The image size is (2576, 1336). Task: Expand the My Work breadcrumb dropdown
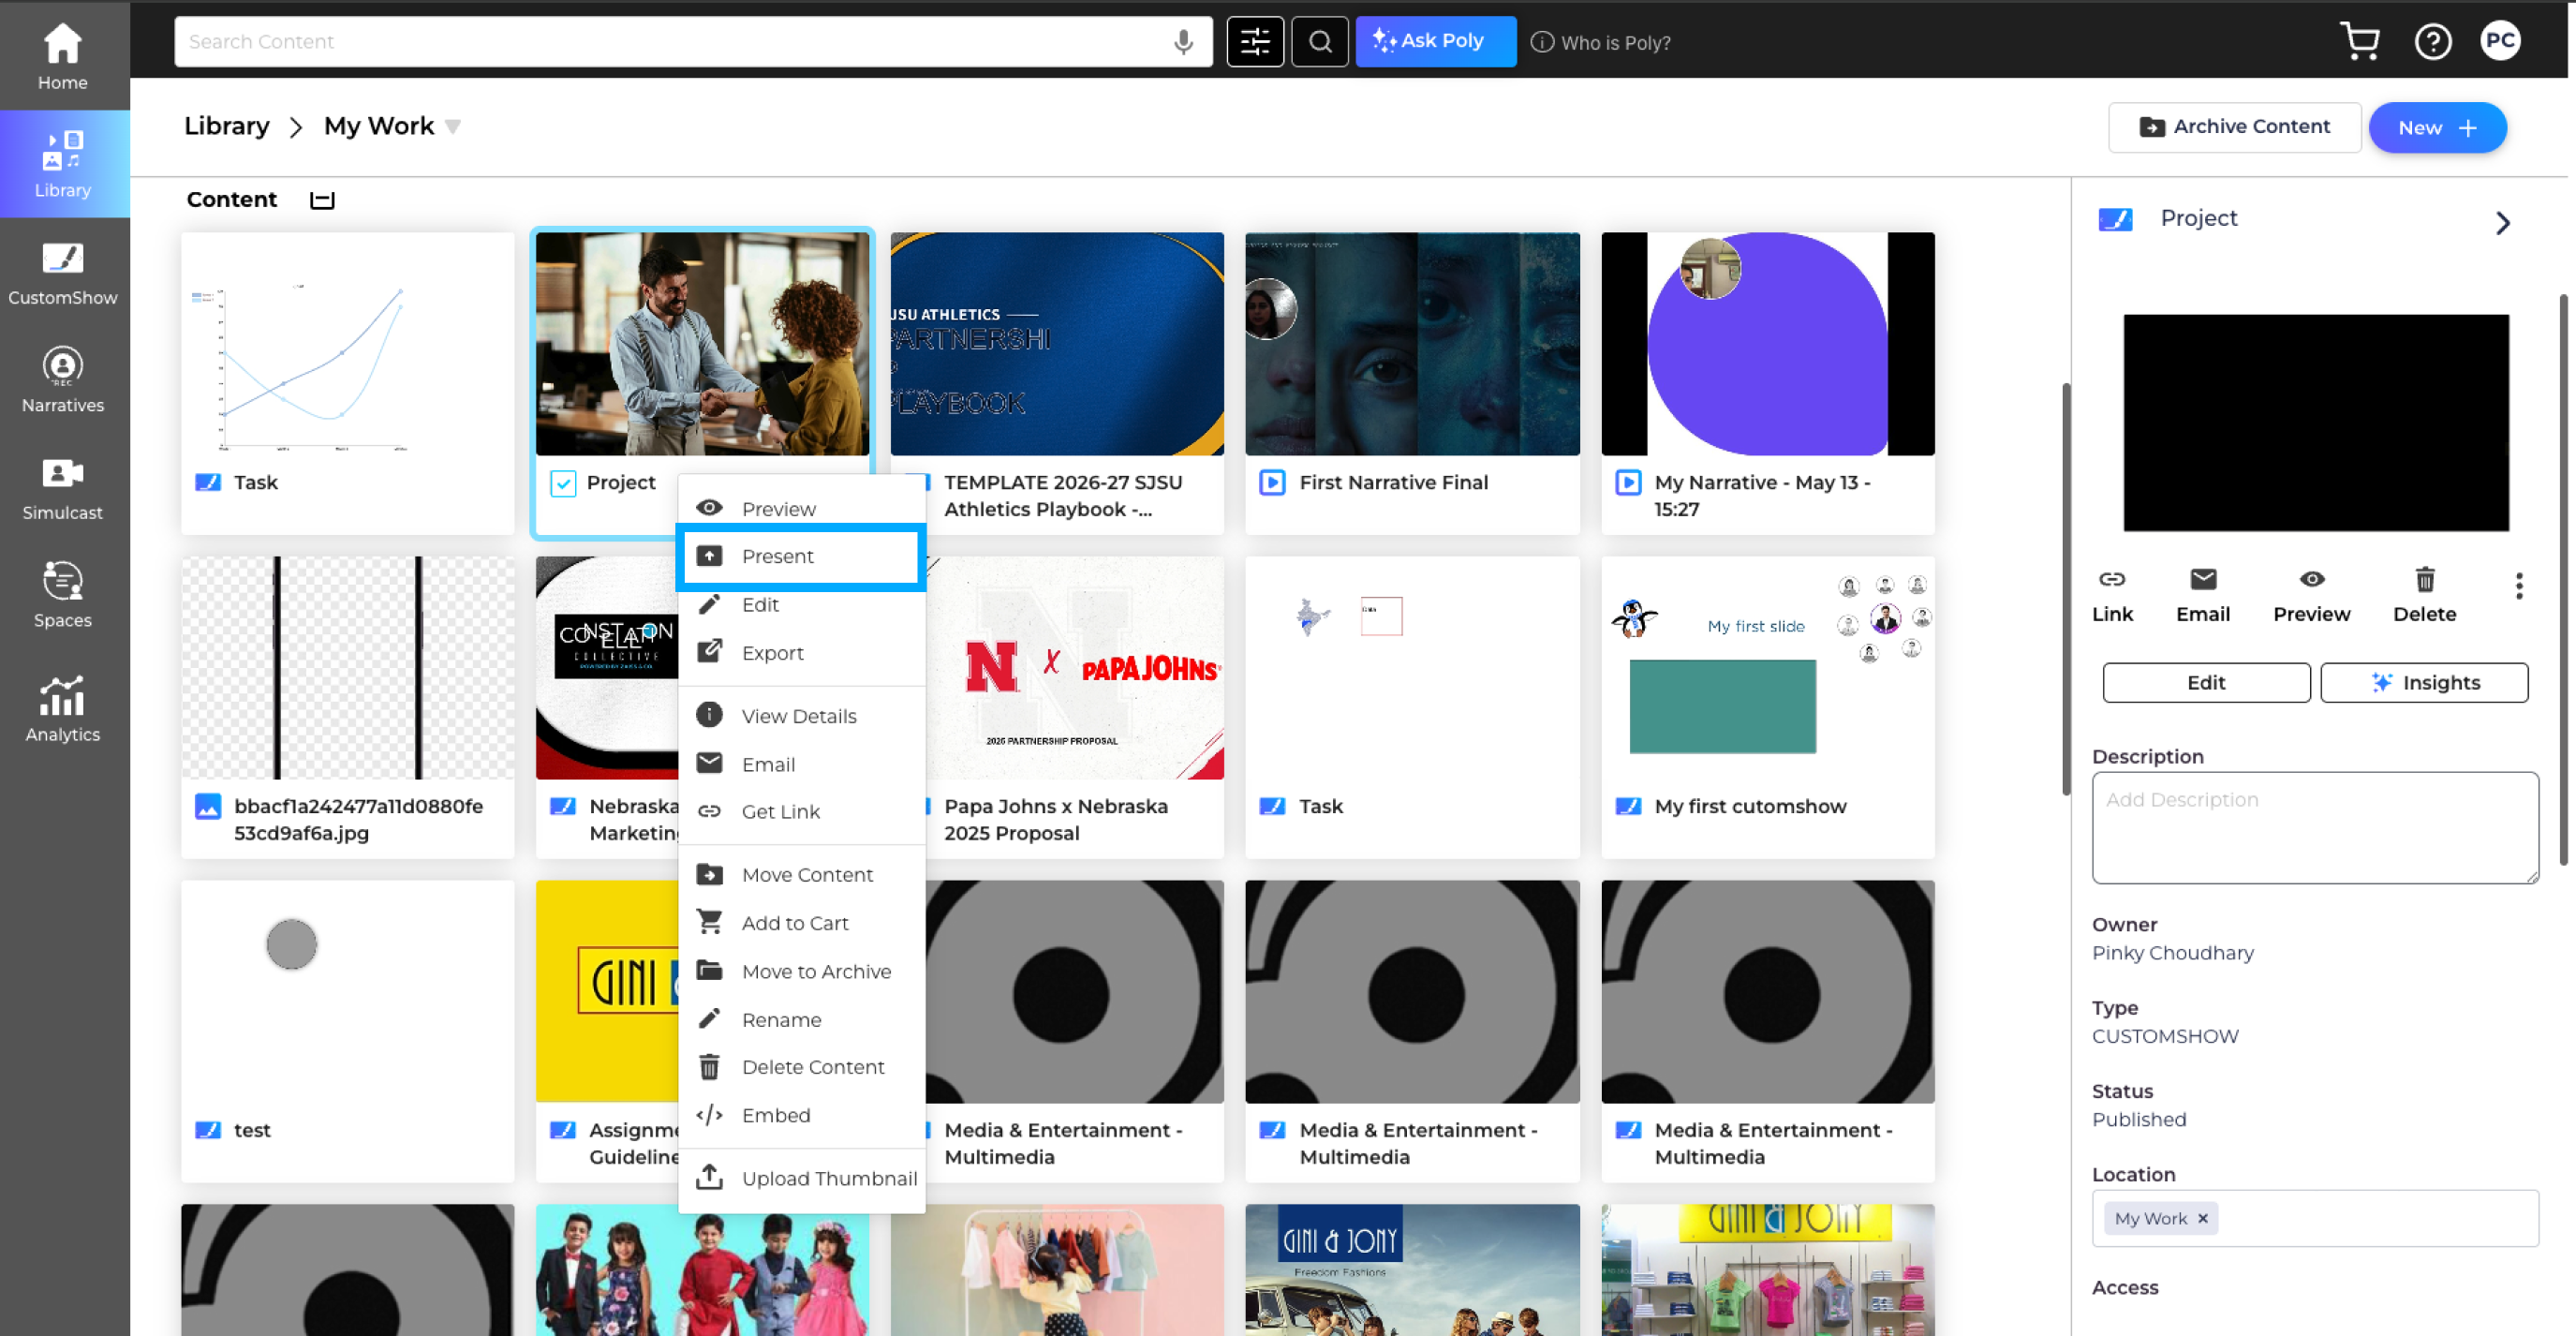[x=452, y=126]
